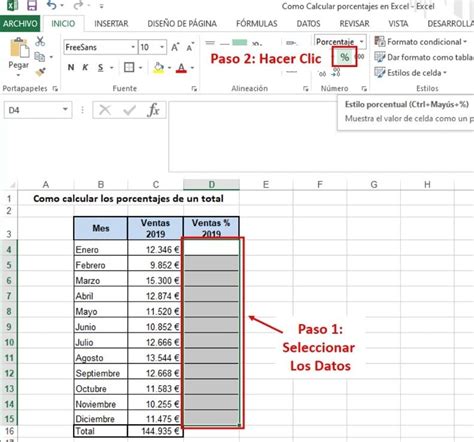The width and height of the screenshot is (474, 442).
Task: Apply the yellow fill color bucket
Action: click(x=158, y=68)
